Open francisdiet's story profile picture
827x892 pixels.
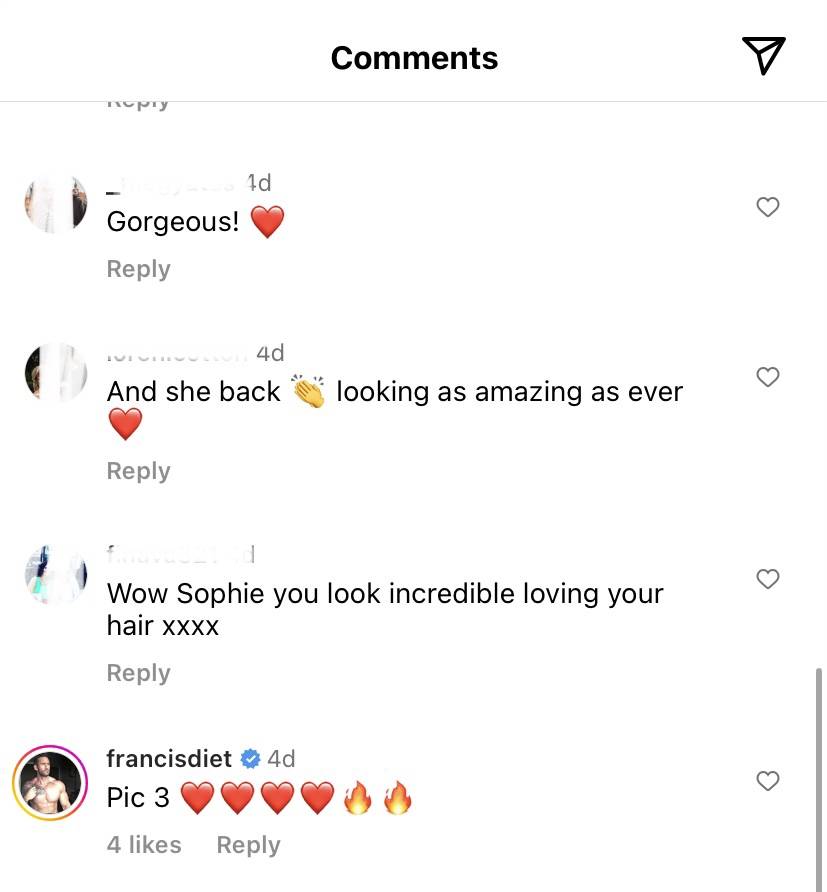click(50, 782)
